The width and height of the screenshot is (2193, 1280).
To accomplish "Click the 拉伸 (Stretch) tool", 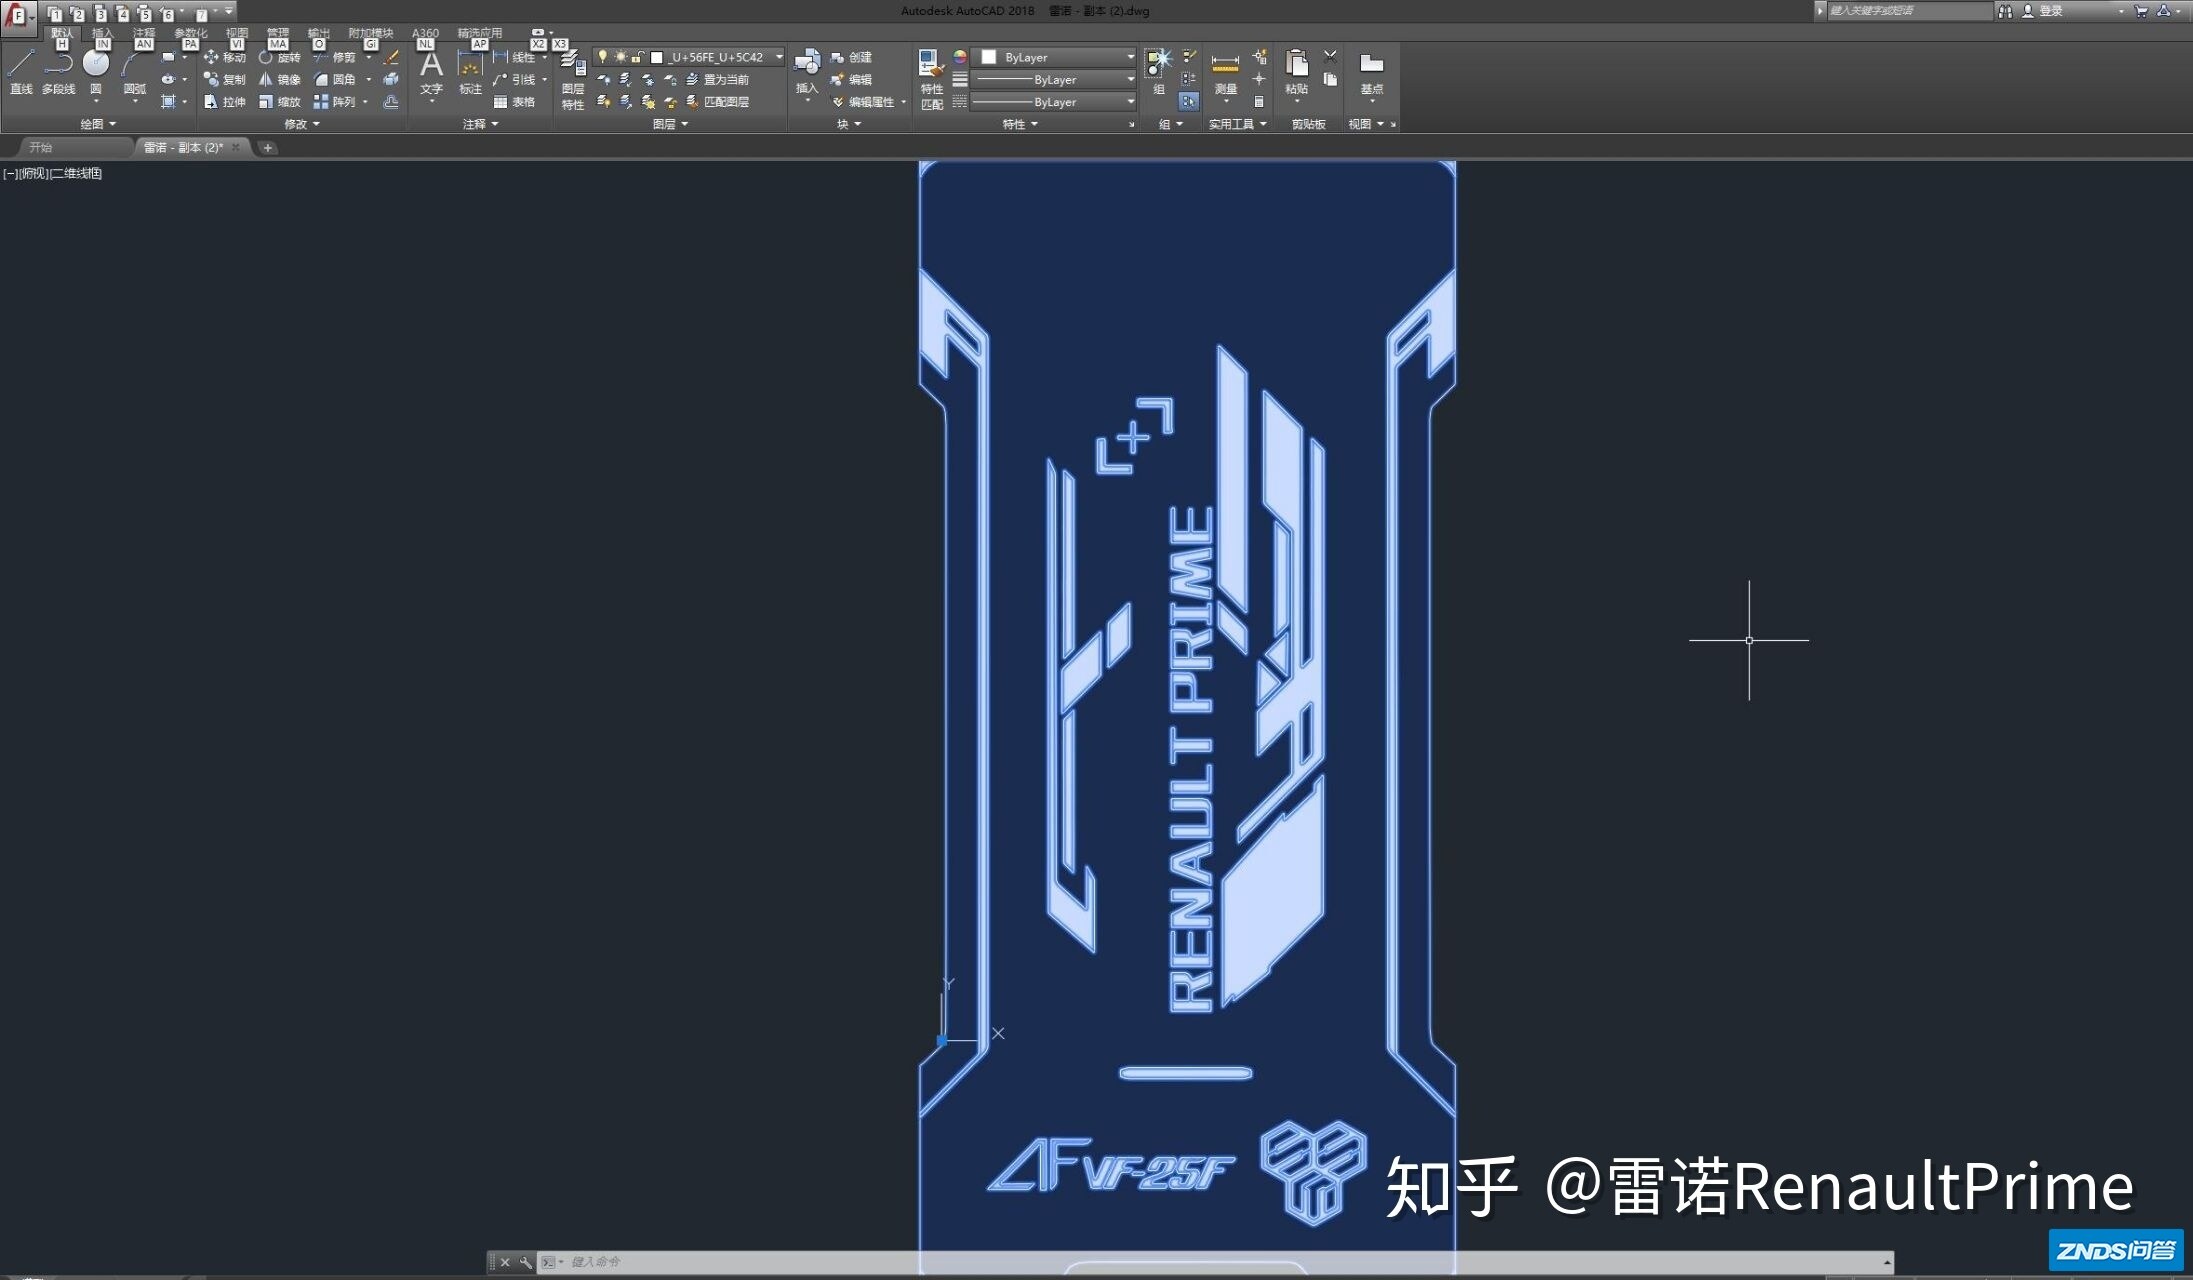I will (225, 101).
